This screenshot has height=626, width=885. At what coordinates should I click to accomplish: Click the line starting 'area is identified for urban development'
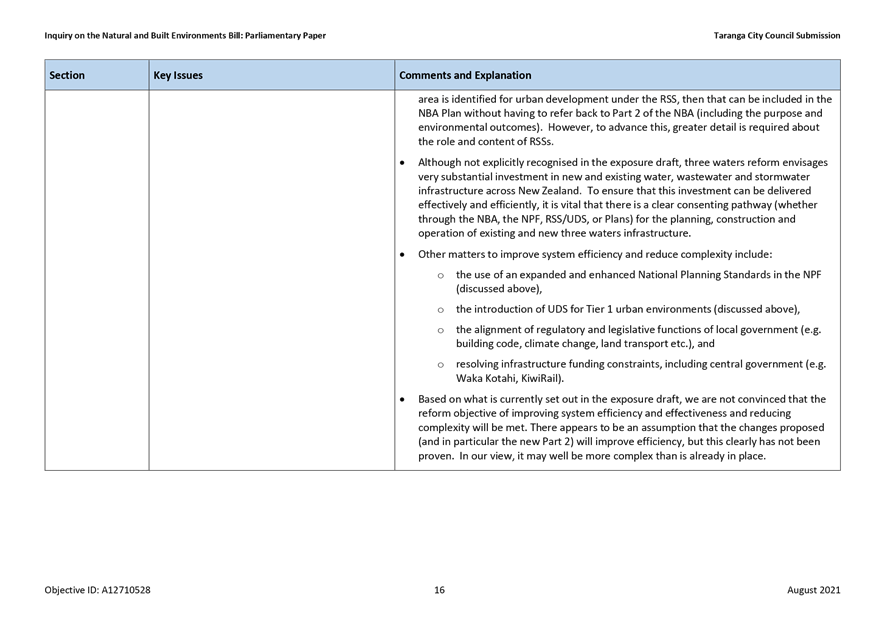click(x=625, y=99)
